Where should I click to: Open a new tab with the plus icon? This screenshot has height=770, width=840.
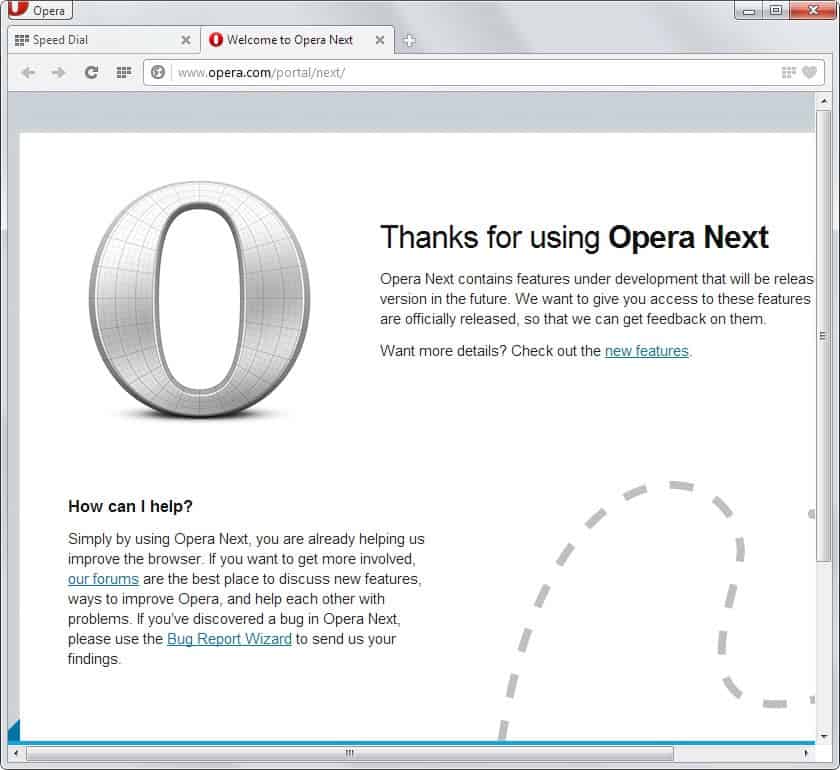(x=410, y=41)
